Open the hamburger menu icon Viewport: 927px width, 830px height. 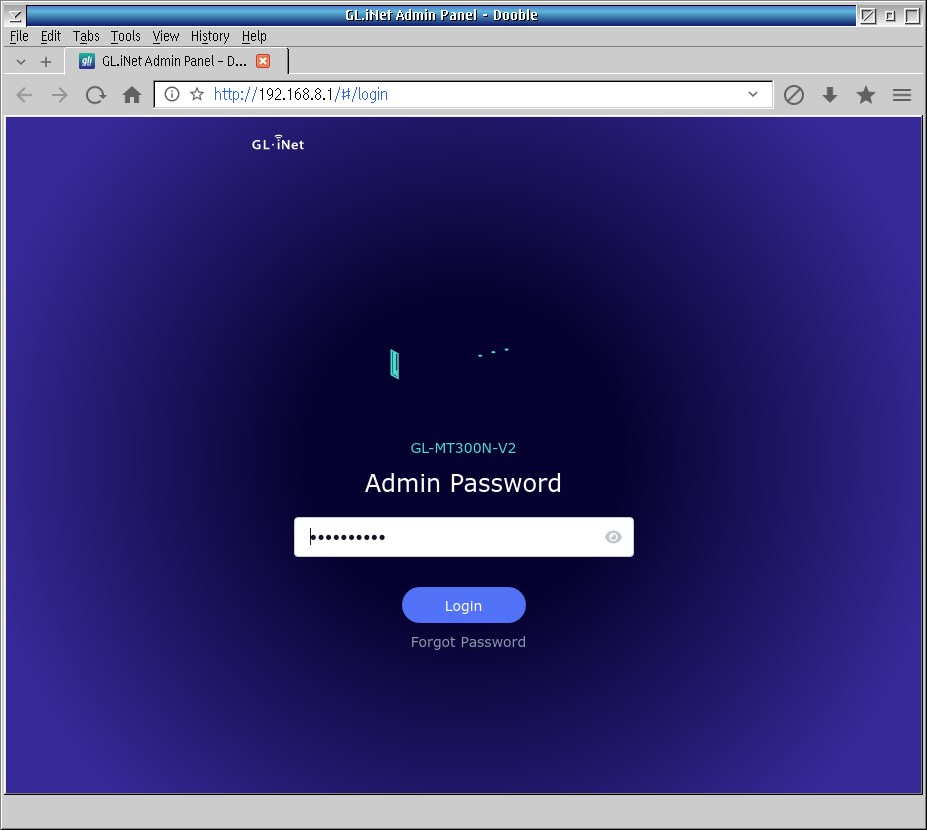click(x=902, y=95)
